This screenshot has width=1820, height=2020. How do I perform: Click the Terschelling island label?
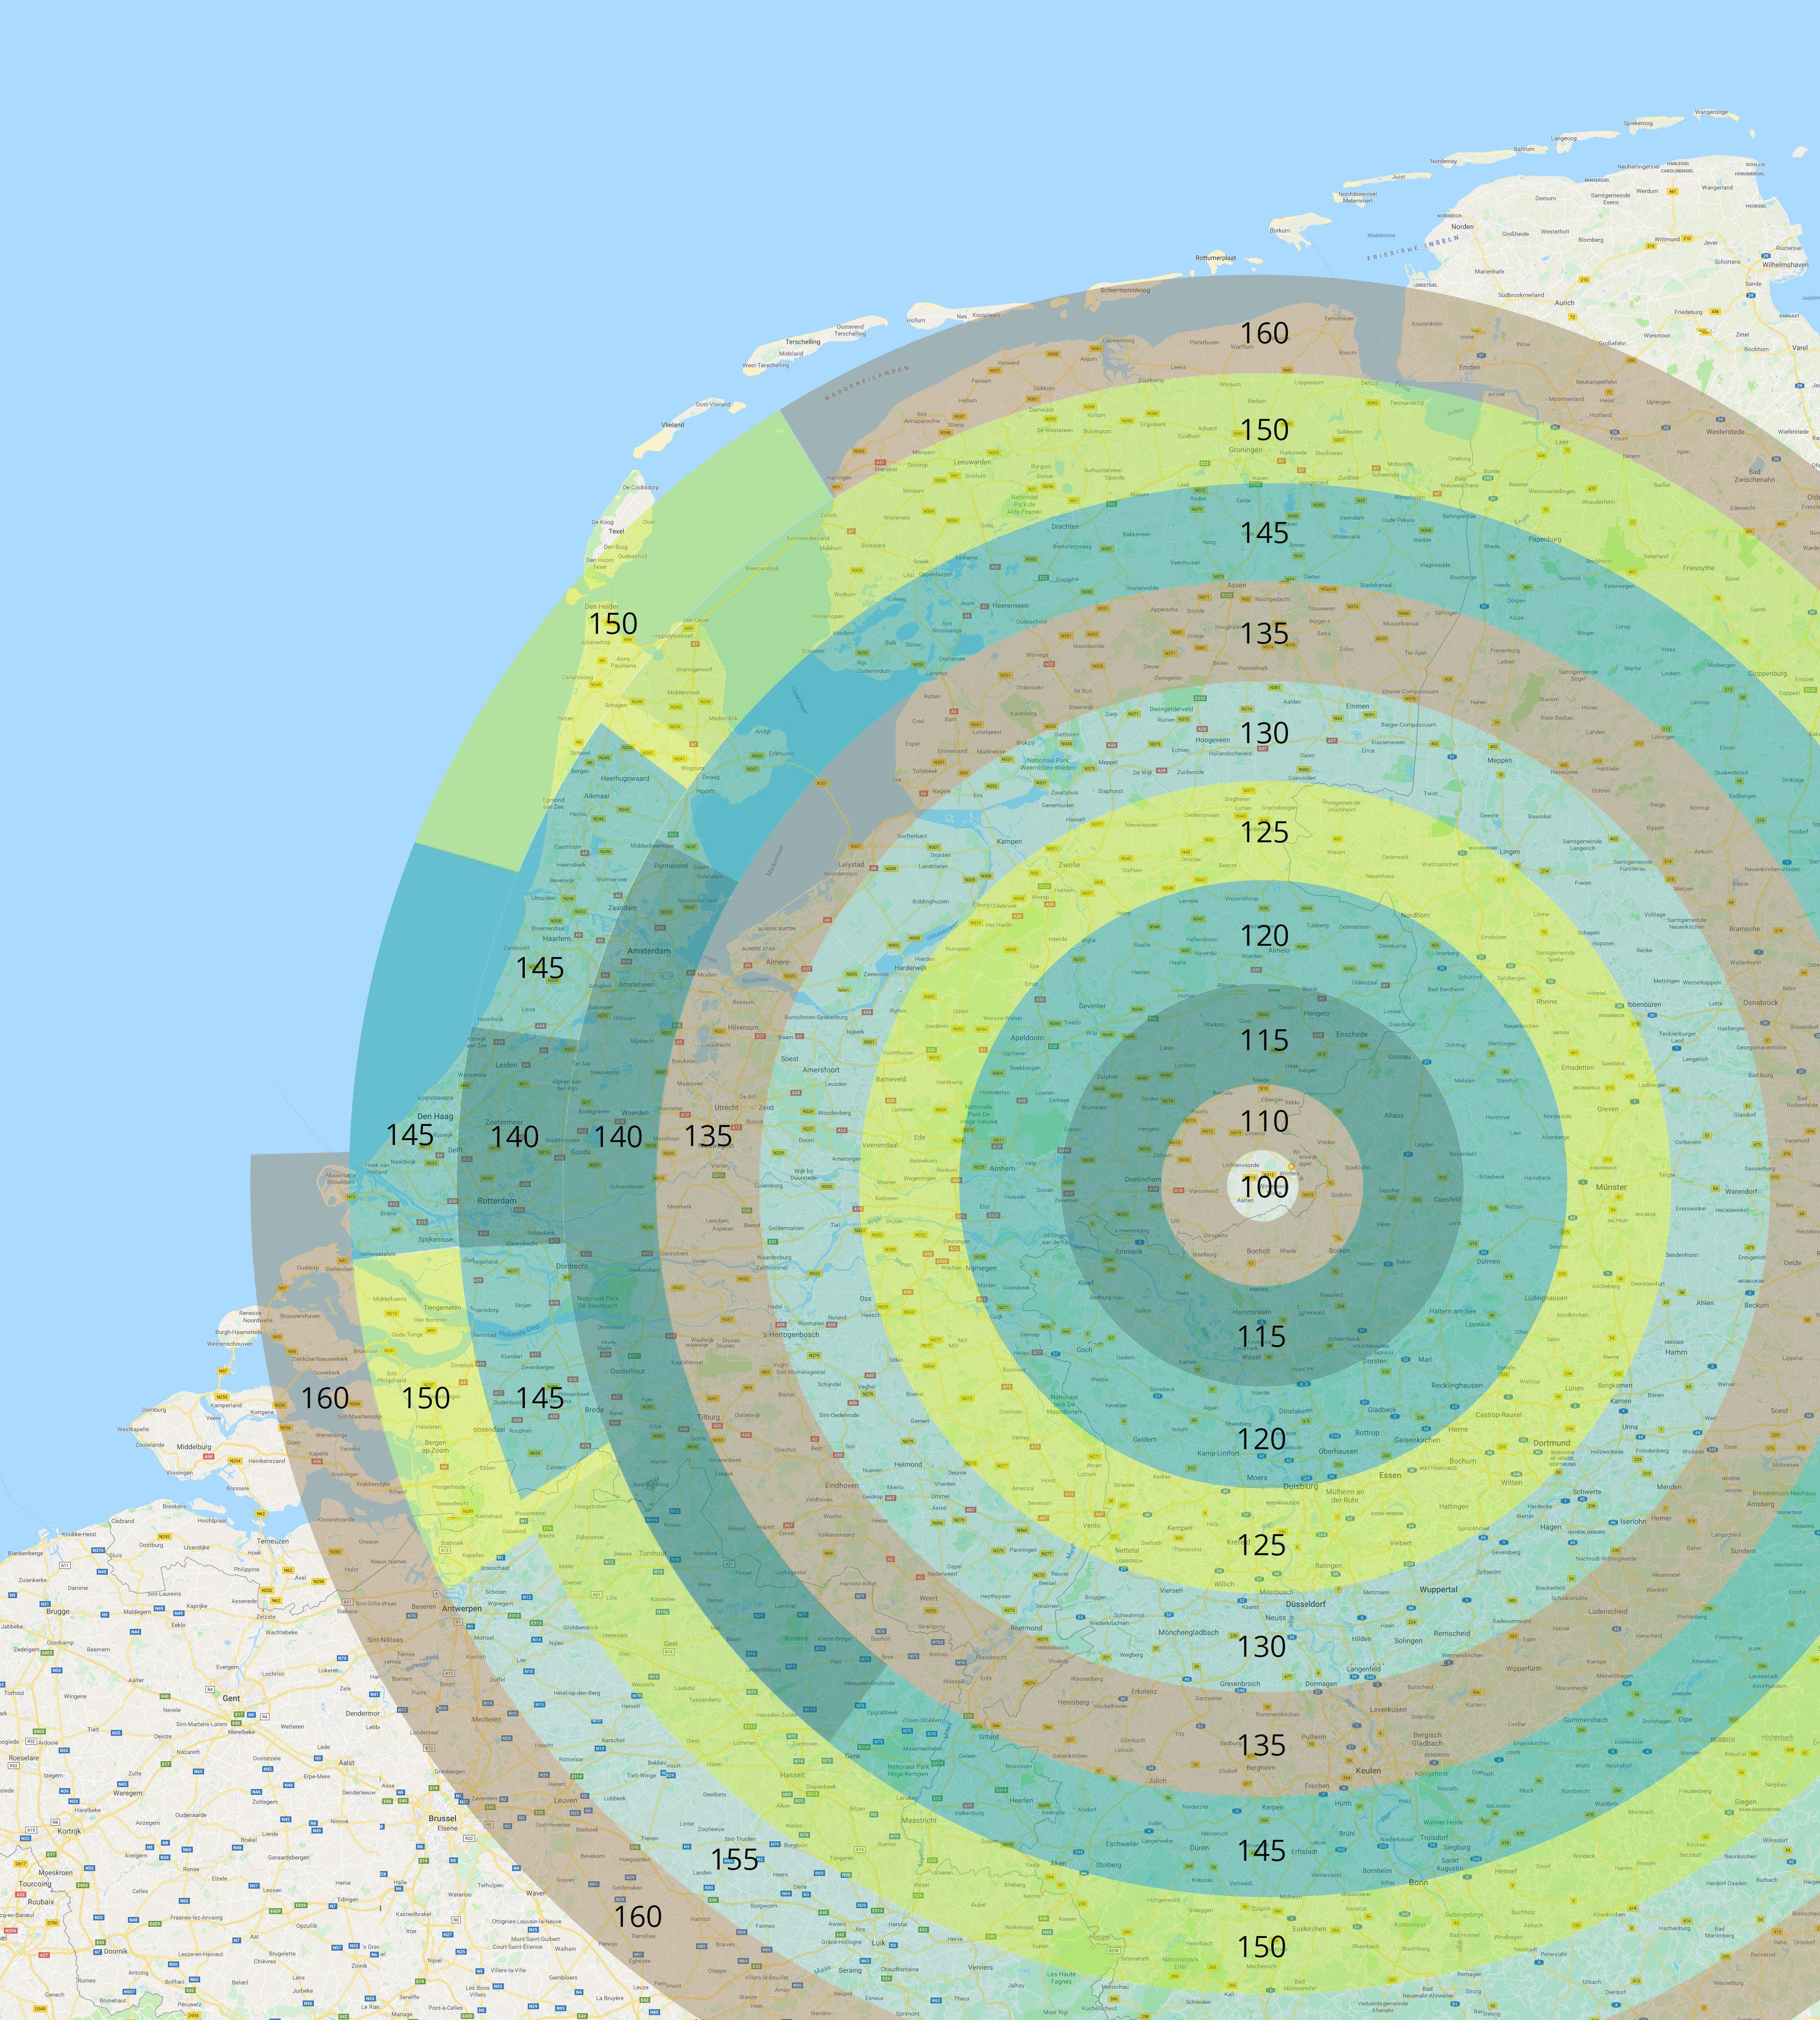coord(802,342)
